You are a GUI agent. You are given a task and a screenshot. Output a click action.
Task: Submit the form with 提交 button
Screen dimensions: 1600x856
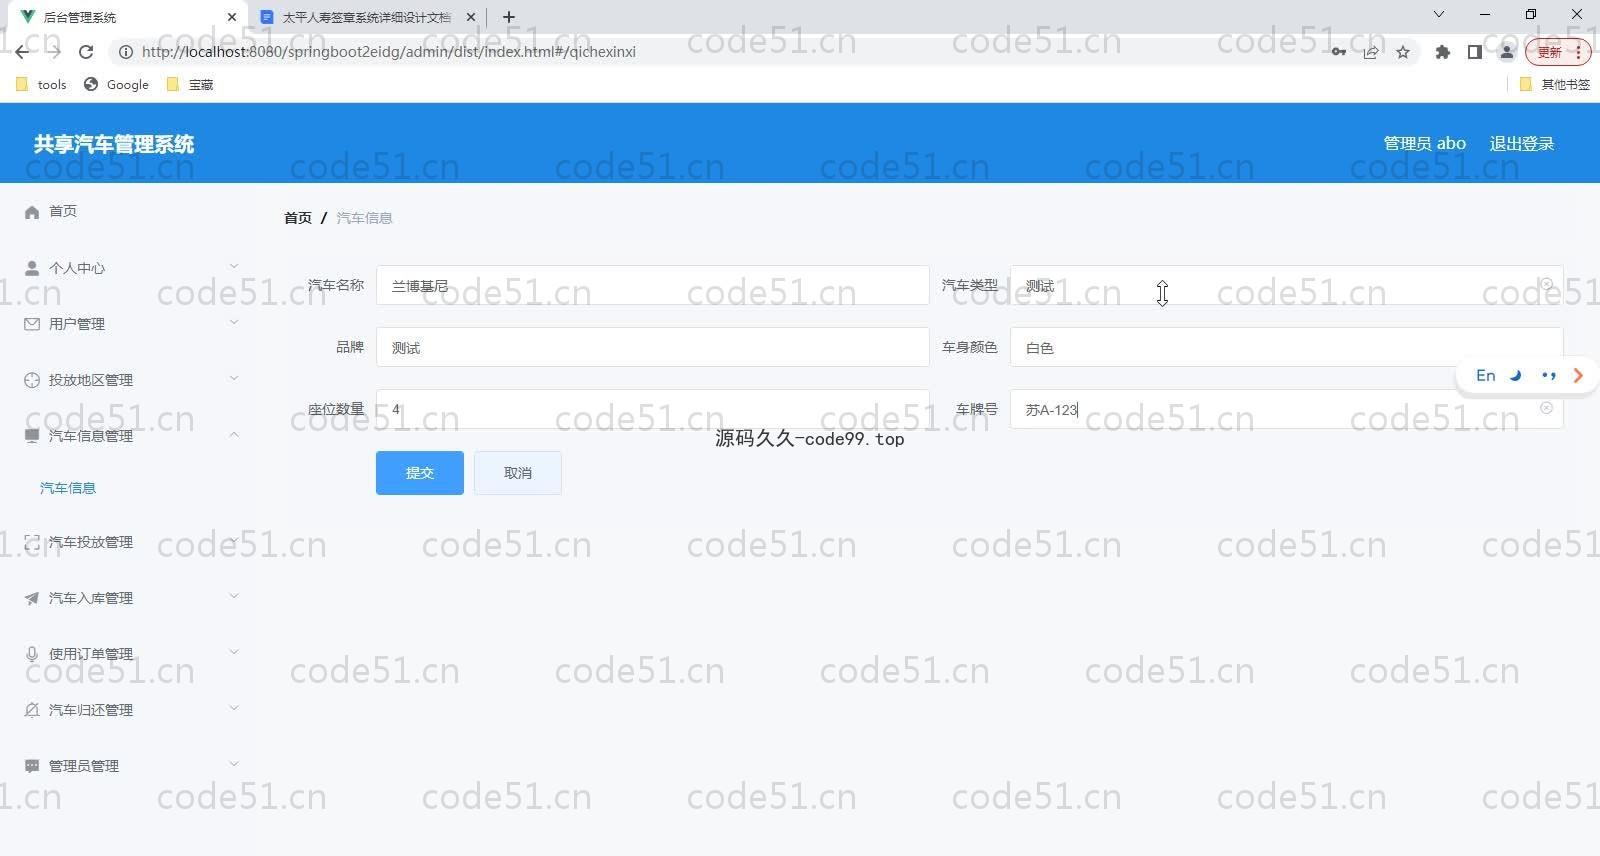coord(420,473)
